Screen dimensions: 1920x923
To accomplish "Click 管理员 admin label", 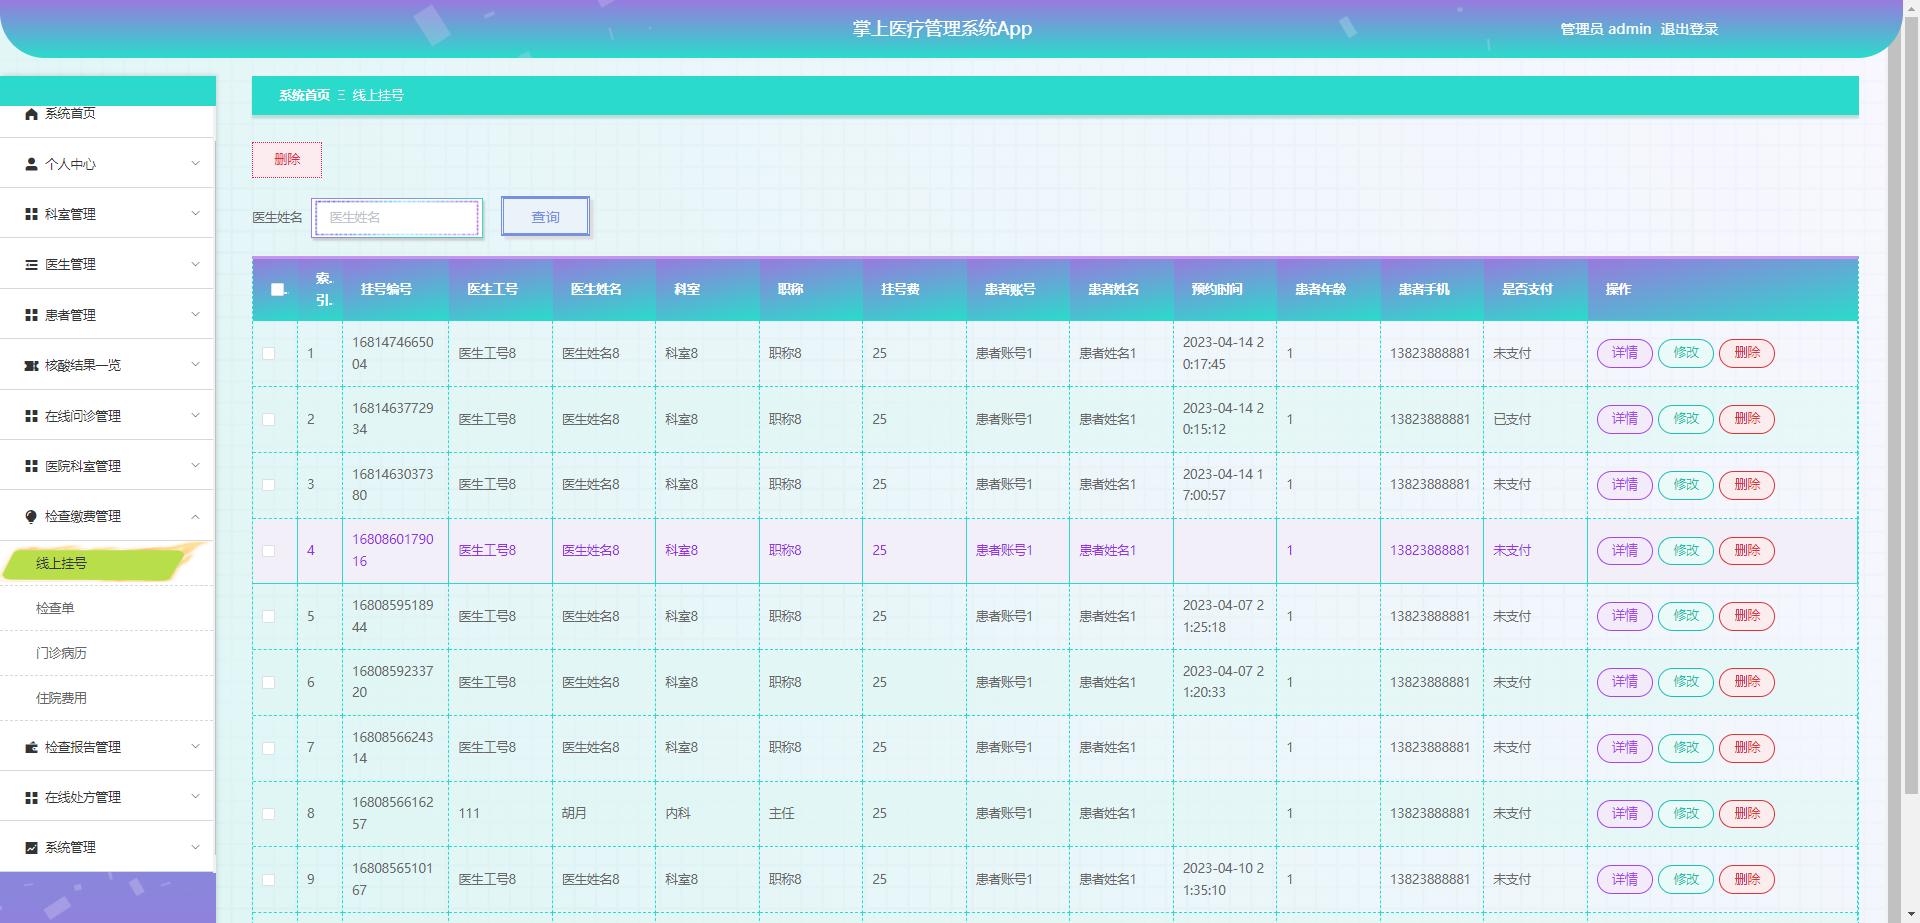I will click(1605, 29).
